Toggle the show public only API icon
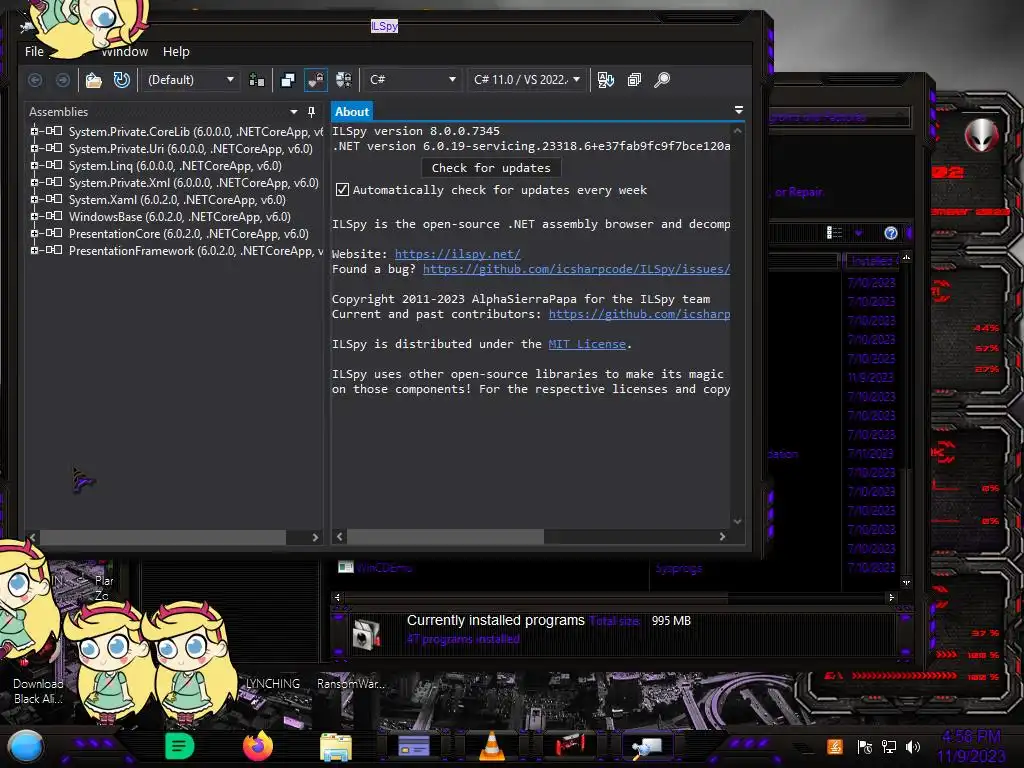This screenshot has height=768, width=1024. pos(287,80)
